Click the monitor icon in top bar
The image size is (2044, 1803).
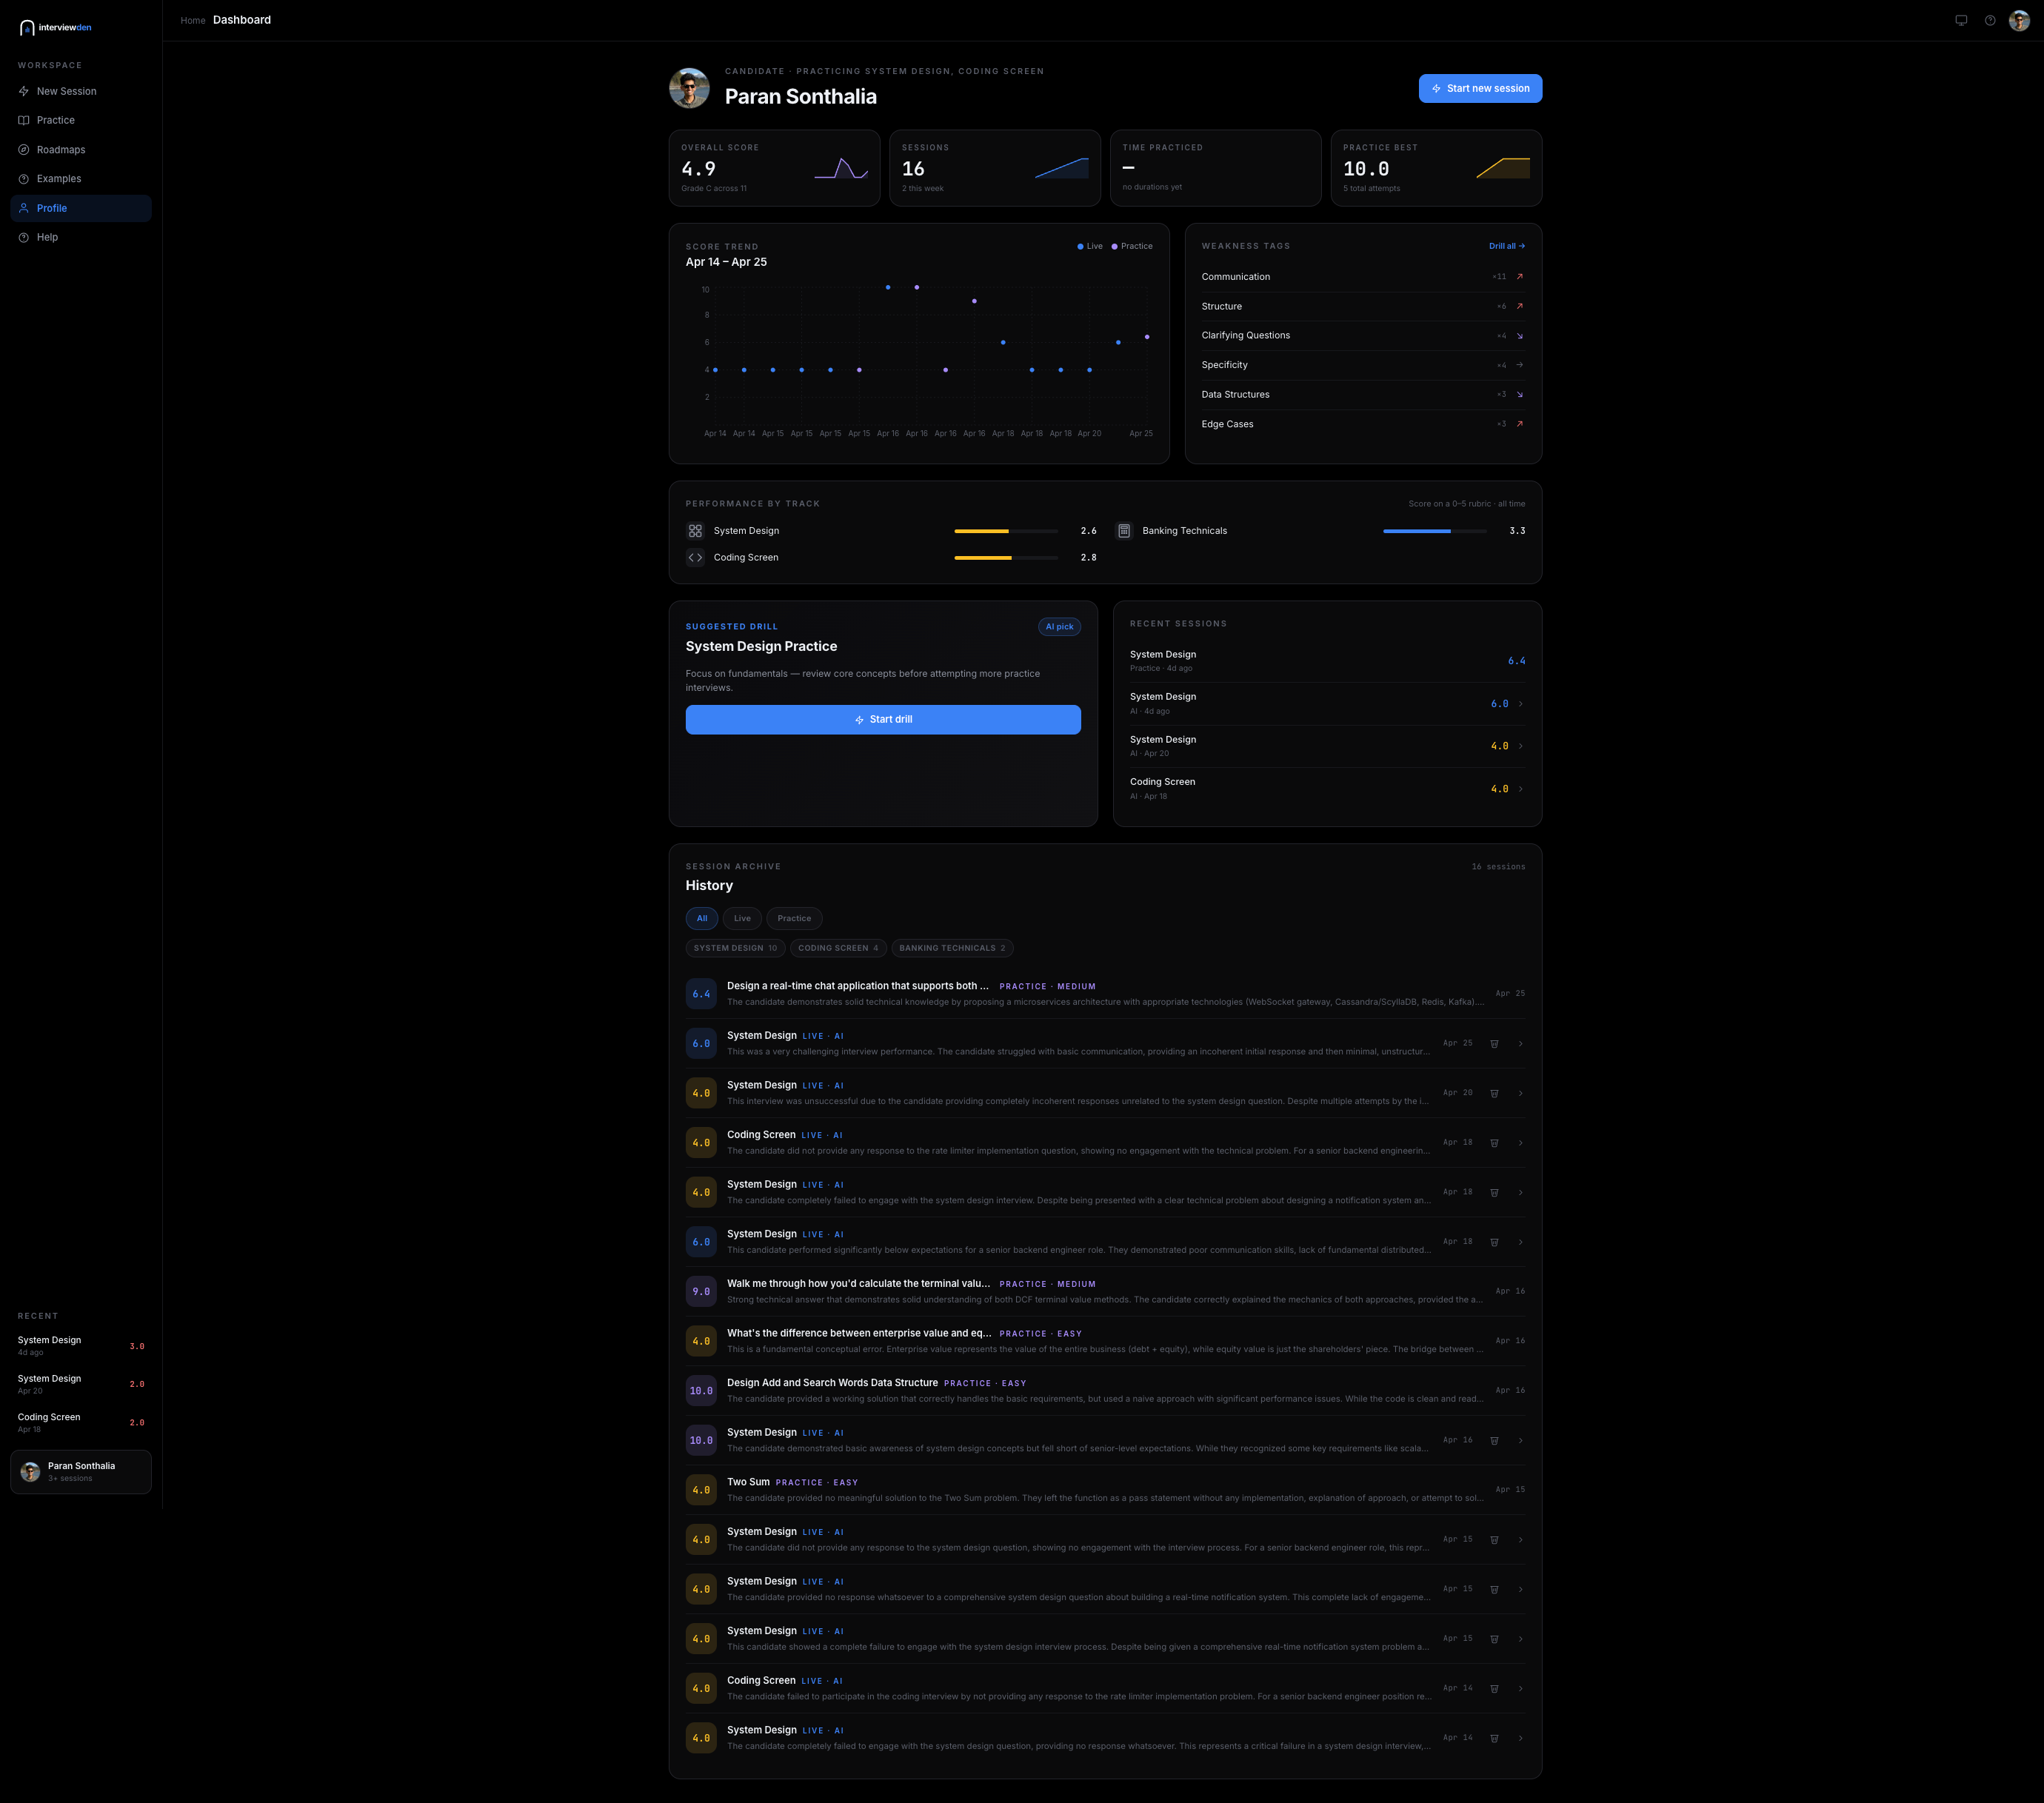[x=1961, y=20]
